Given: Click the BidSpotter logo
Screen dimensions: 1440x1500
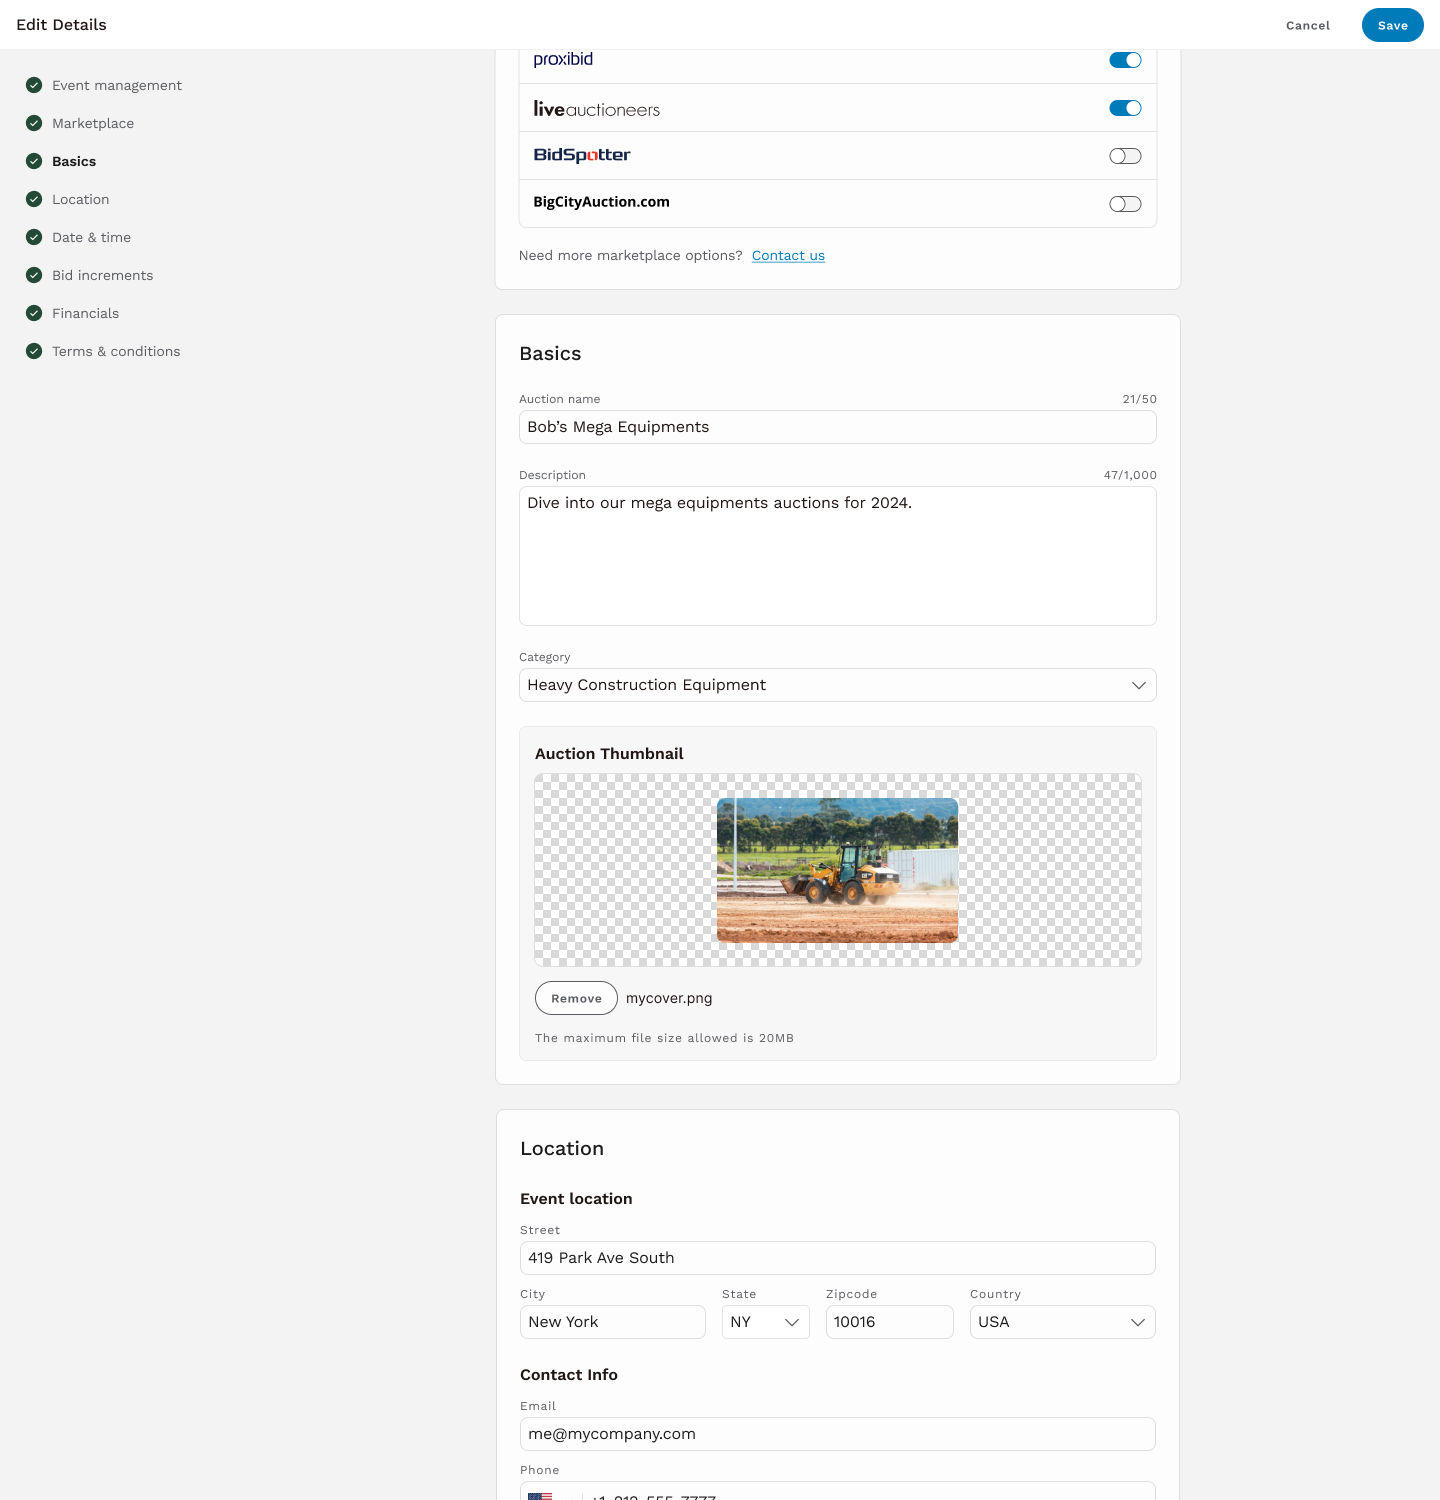Looking at the screenshot, I should [x=582, y=155].
